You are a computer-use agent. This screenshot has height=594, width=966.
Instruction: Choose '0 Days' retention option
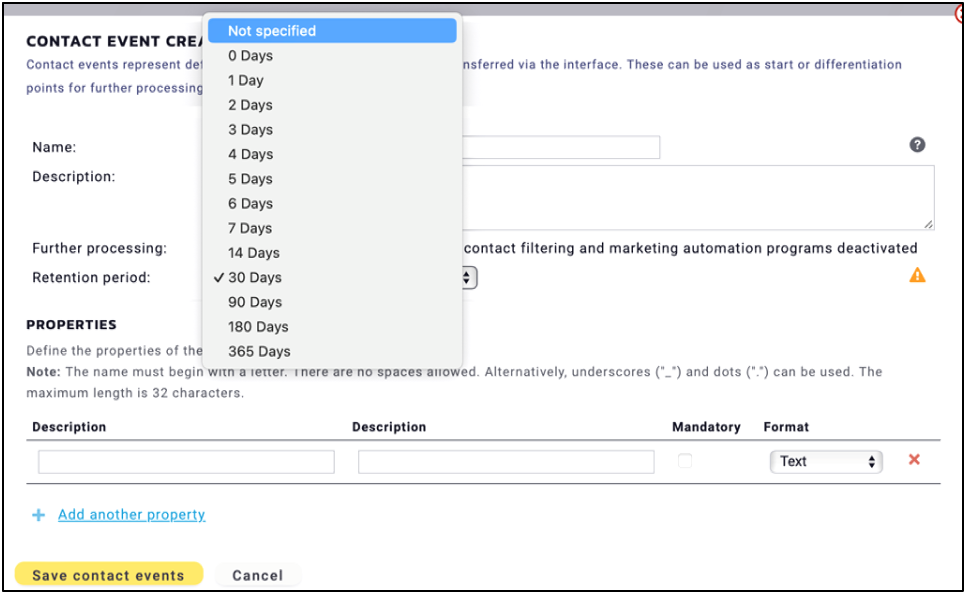(x=332, y=55)
